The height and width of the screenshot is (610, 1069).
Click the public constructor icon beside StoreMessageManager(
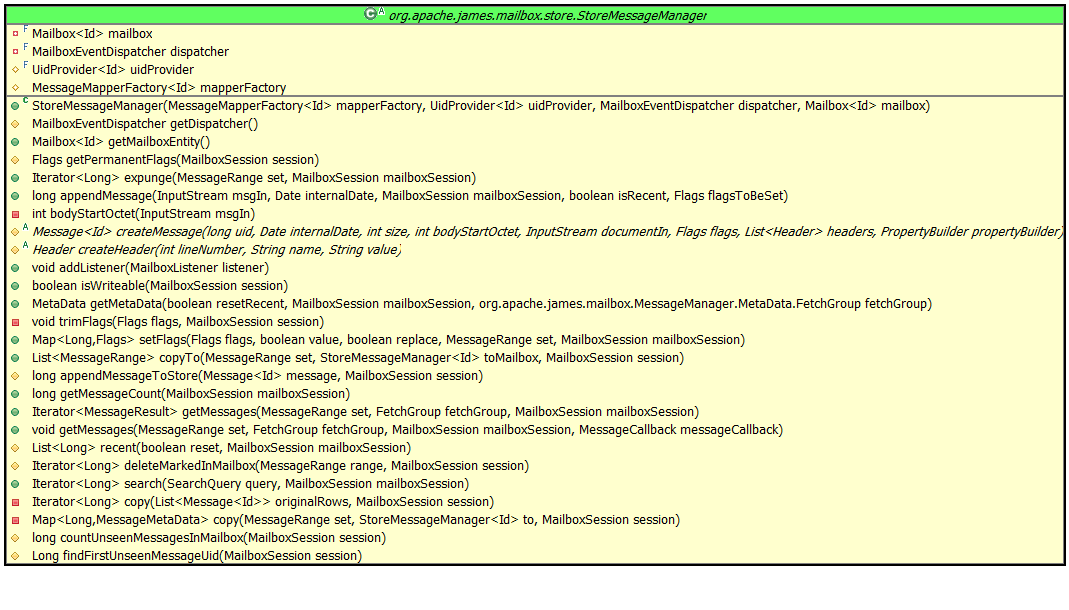[15, 106]
